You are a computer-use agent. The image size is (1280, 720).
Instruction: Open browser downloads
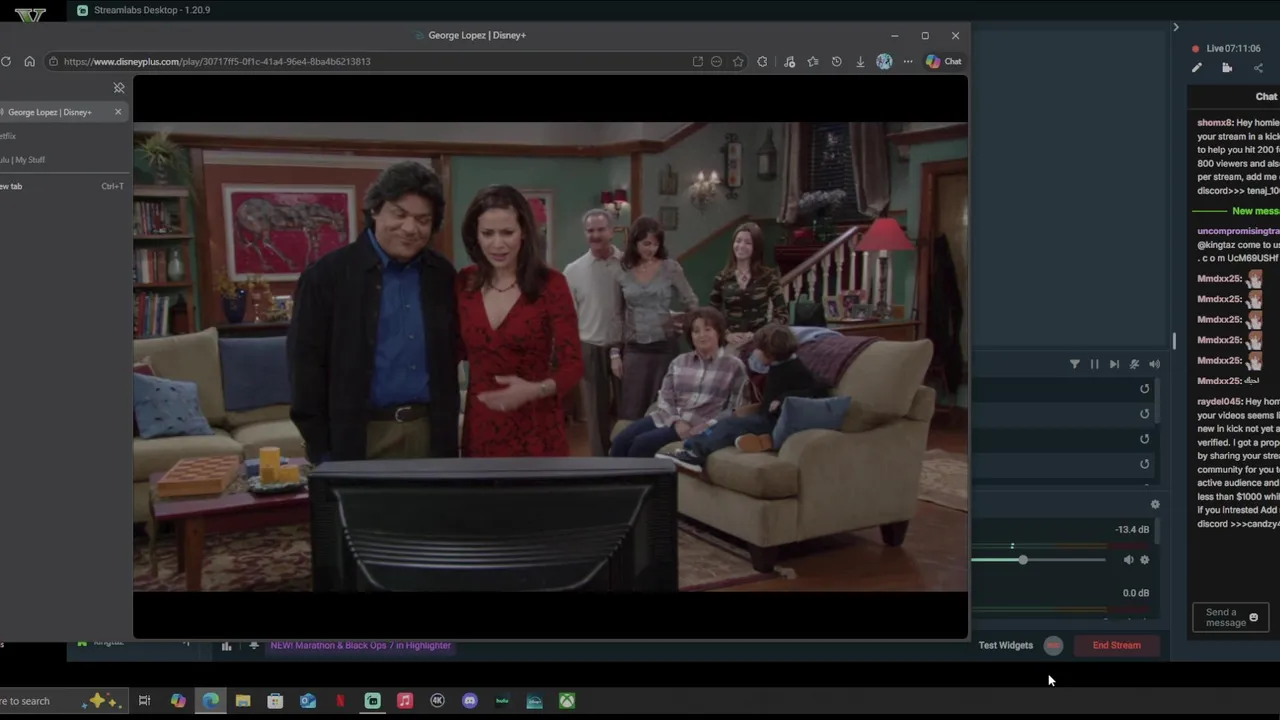pos(860,61)
